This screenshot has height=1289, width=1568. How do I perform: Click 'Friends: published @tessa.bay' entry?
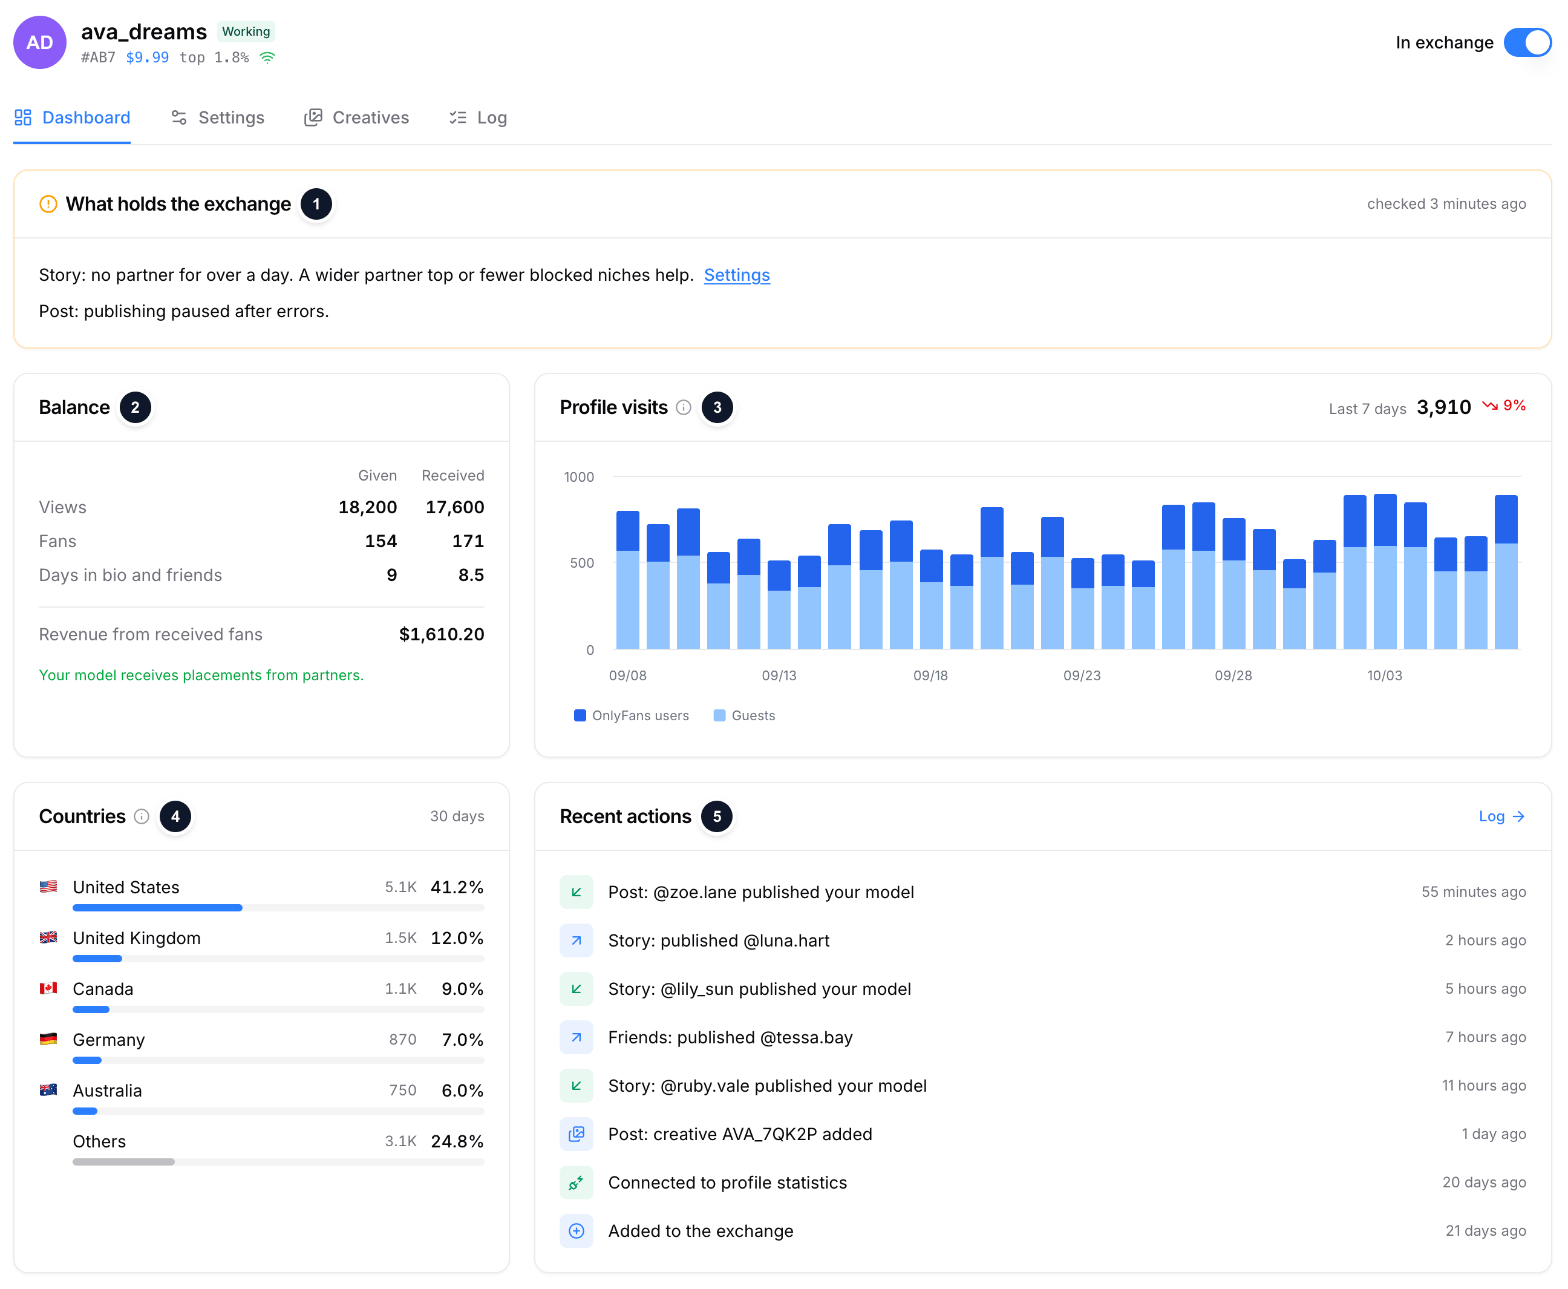[1043, 1037]
